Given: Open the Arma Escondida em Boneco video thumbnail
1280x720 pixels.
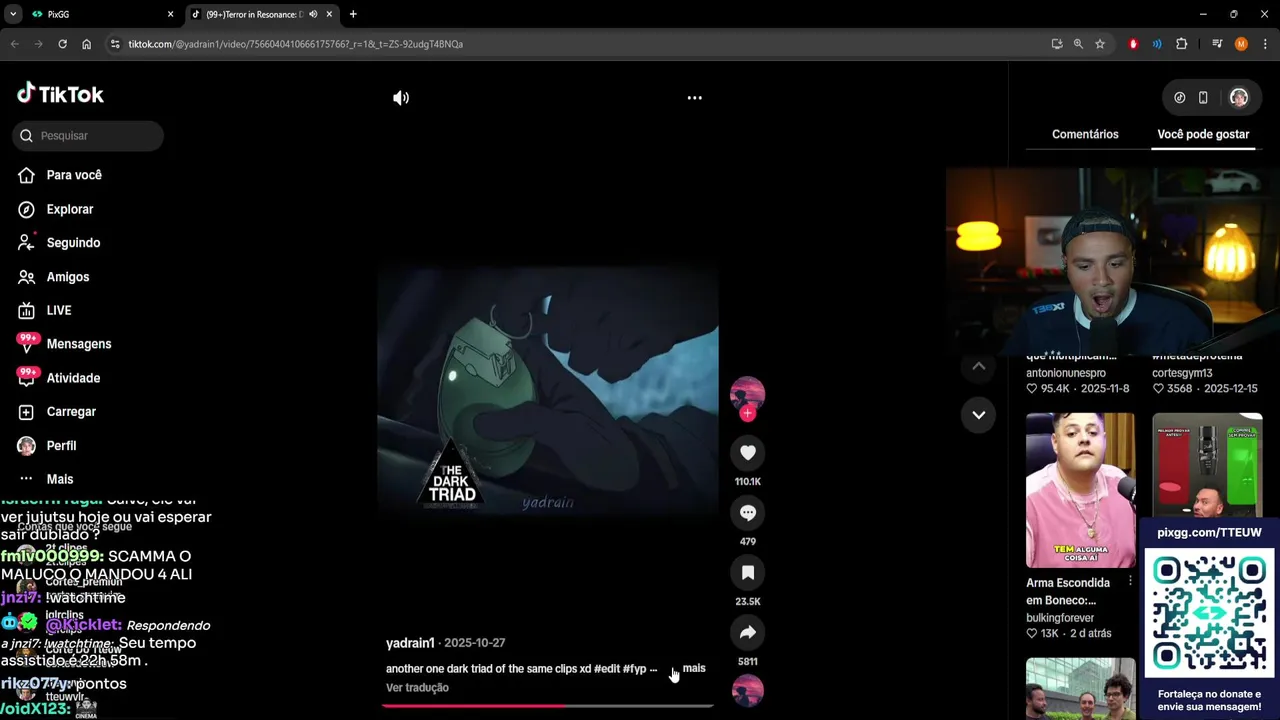Looking at the screenshot, I should tap(1080, 490).
